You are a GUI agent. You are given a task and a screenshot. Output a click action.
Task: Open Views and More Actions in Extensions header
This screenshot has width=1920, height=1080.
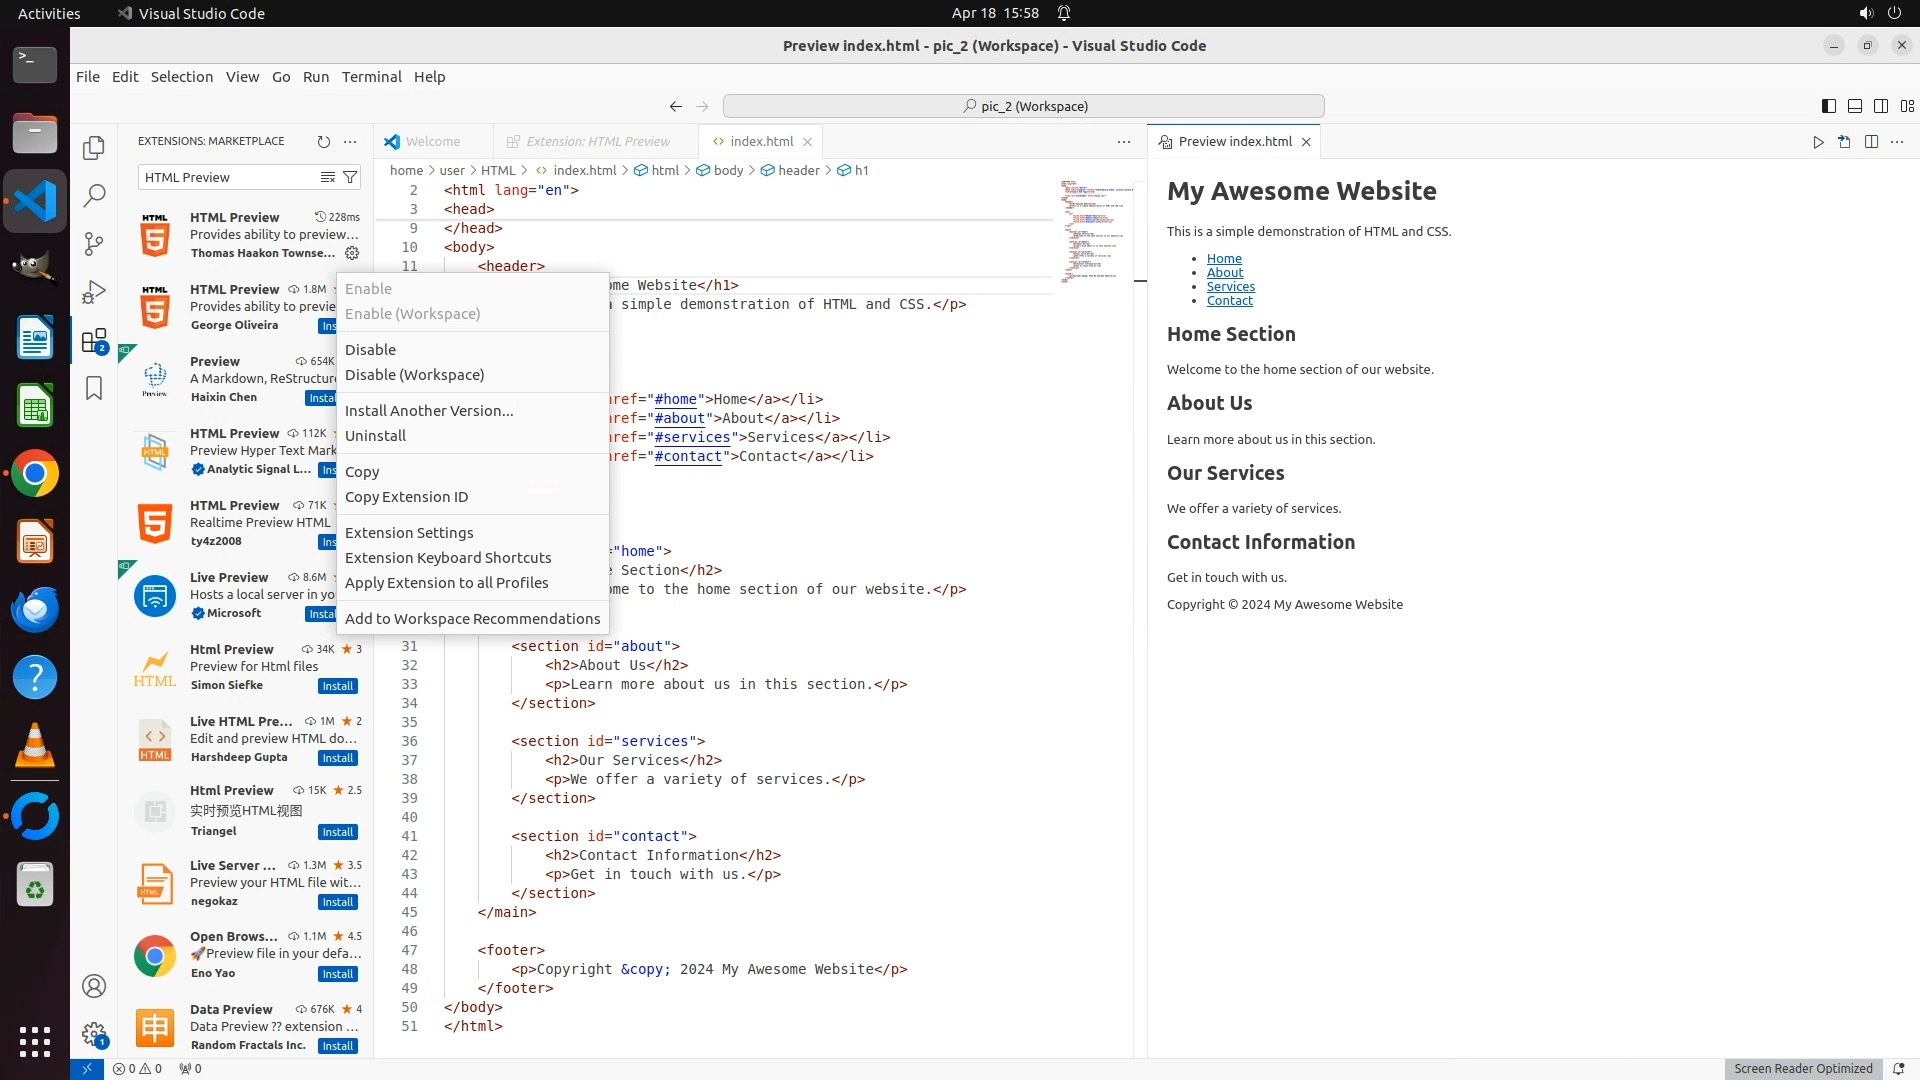pos(350,142)
